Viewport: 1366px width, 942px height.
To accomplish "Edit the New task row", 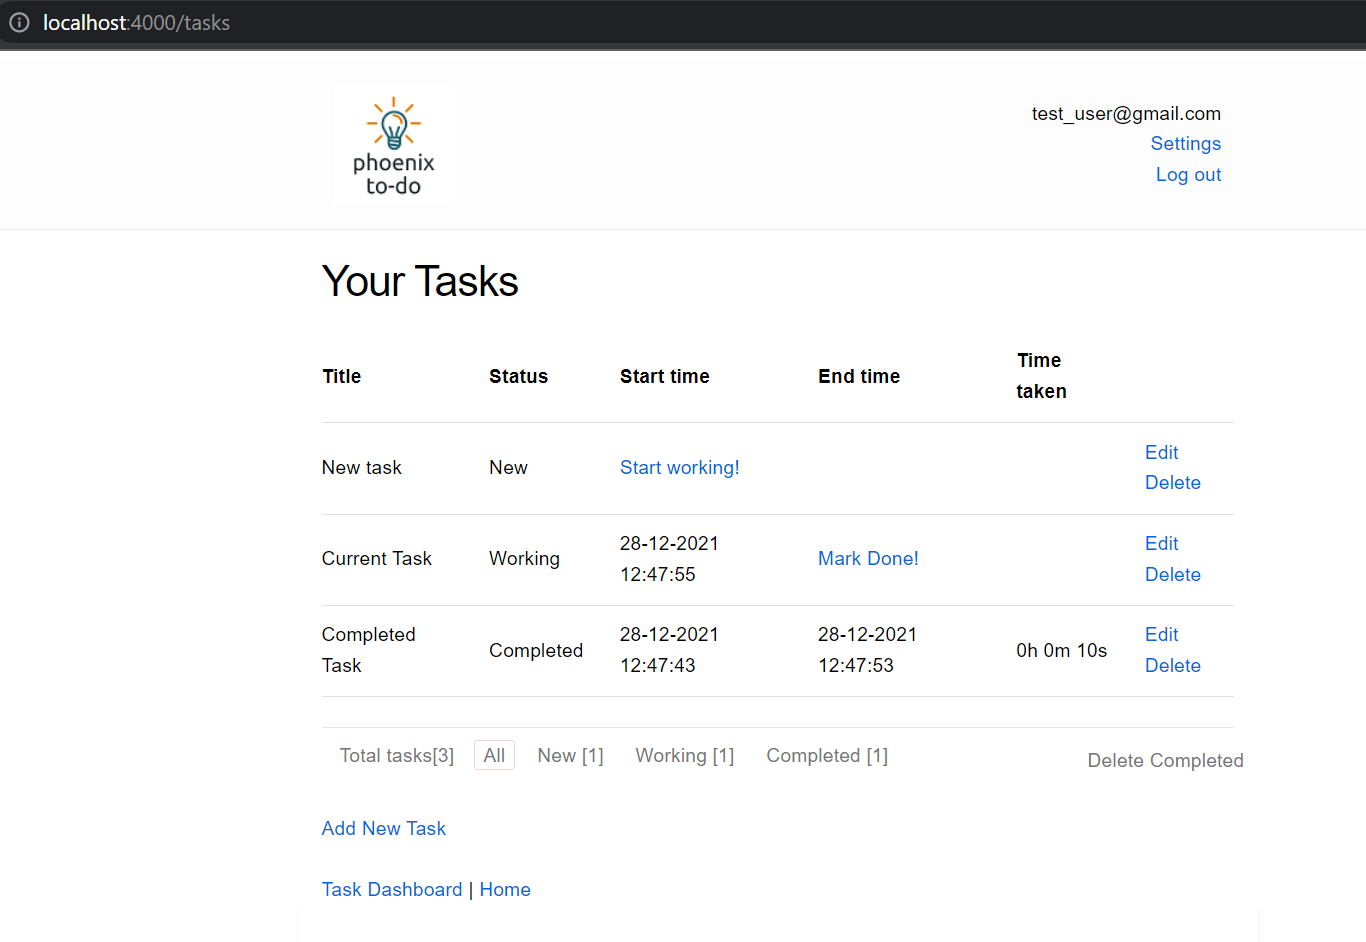I will (1161, 452).
